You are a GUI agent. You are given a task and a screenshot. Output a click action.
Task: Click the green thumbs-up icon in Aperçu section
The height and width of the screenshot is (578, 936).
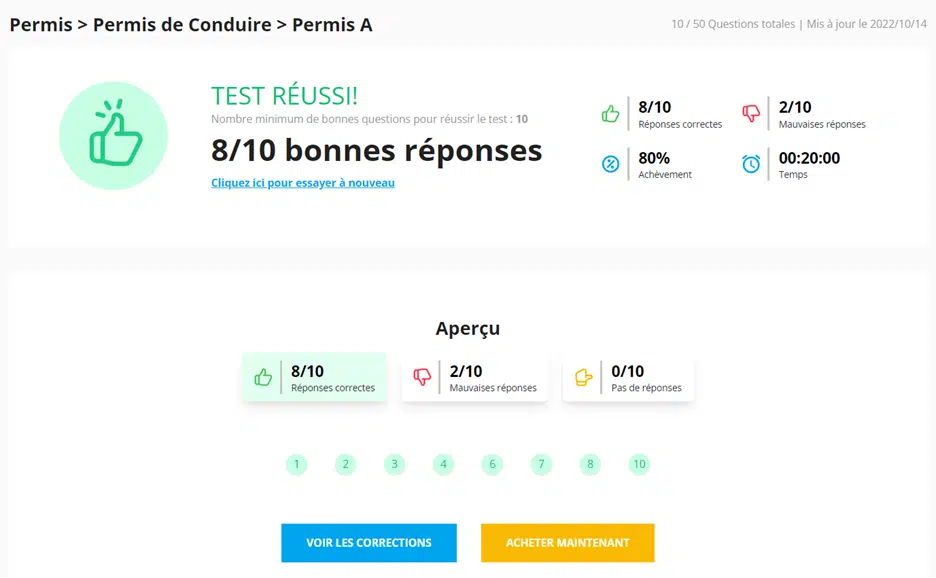pyautogui.click(x=263, y=377)
